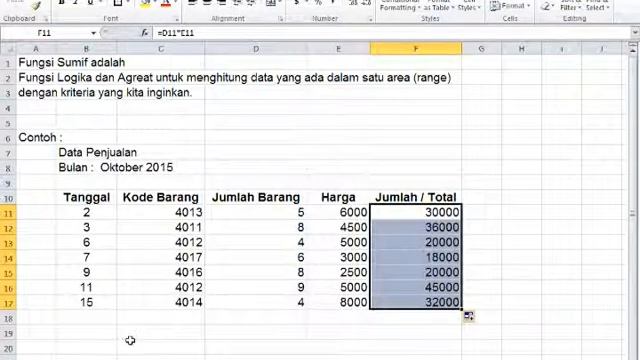Click Tanggal cell 15
The height and width of the screenshot is (360, 640).
click(87, 302)
